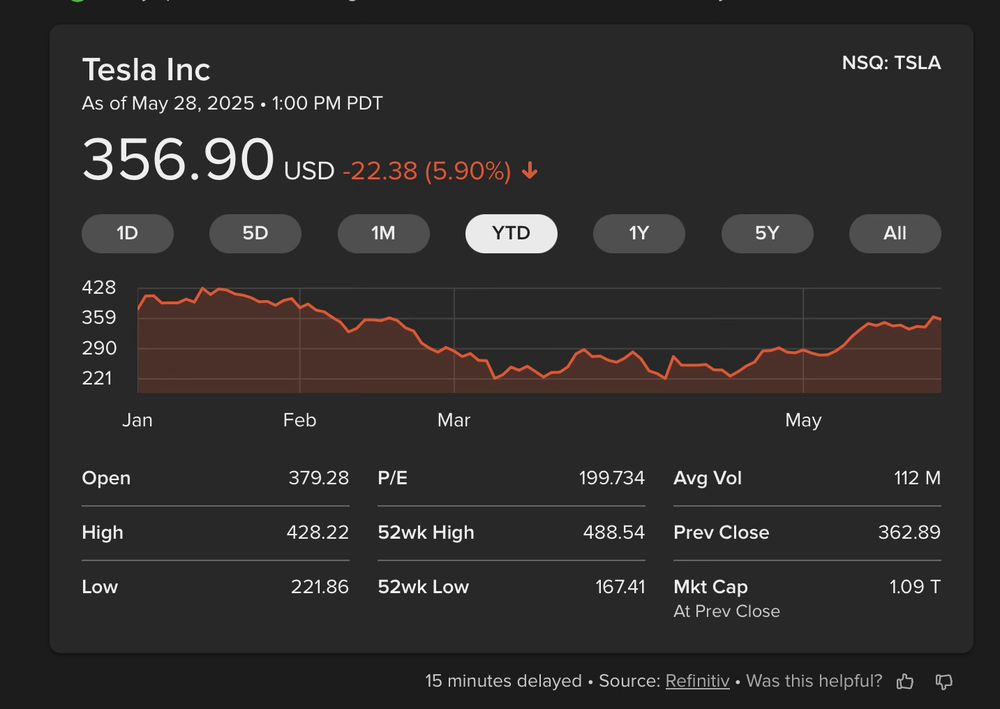Show the All time range

[895, 233]
